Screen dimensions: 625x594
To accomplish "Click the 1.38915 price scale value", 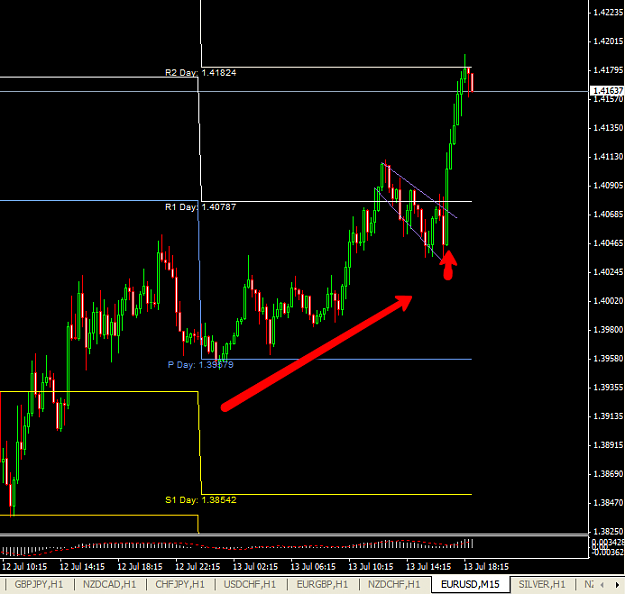I will tap(608, 445).
